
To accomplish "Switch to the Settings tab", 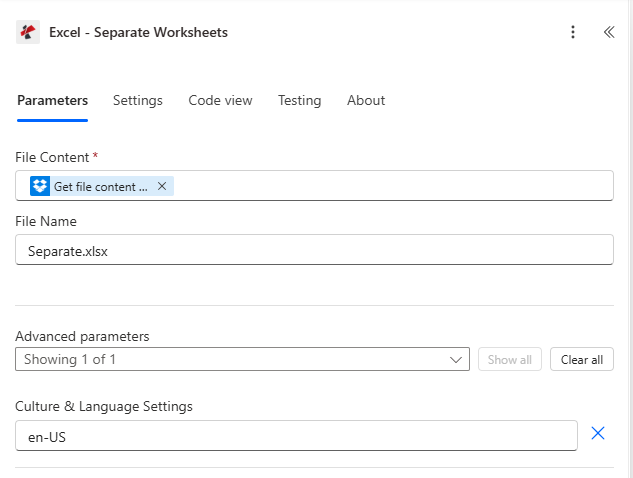I will point(138,101).
